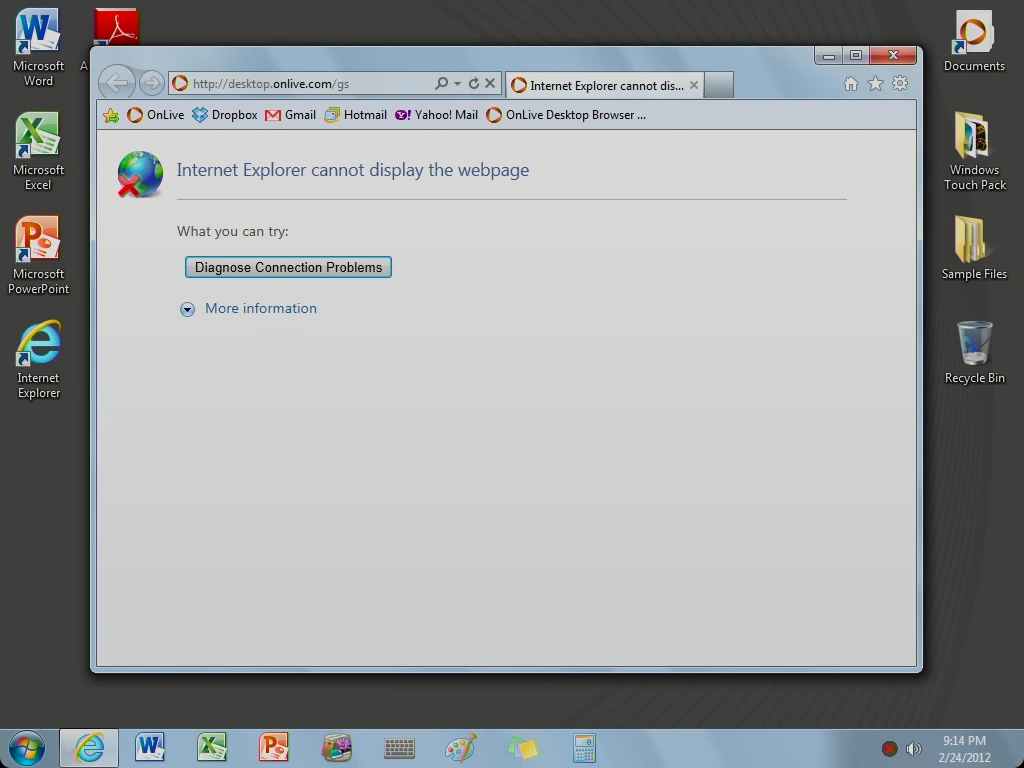Viewport: 1024px width, 768px height.
Task: Expand the More information section arrow
Action: point(187,309)
